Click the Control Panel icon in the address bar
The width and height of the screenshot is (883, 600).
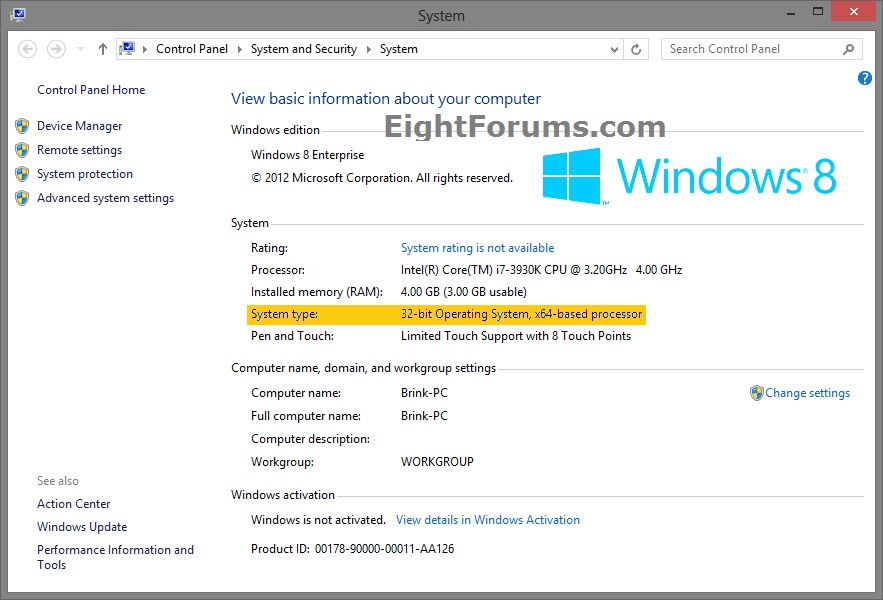128,48
